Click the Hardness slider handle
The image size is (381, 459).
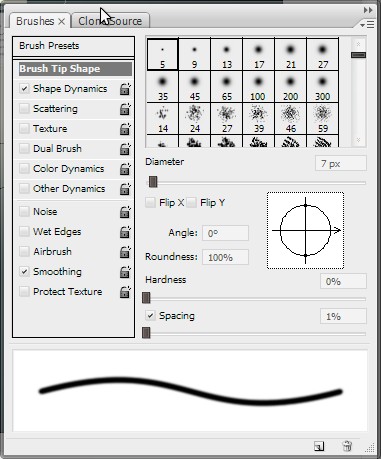pyautogui.click(x=146, y=298)
